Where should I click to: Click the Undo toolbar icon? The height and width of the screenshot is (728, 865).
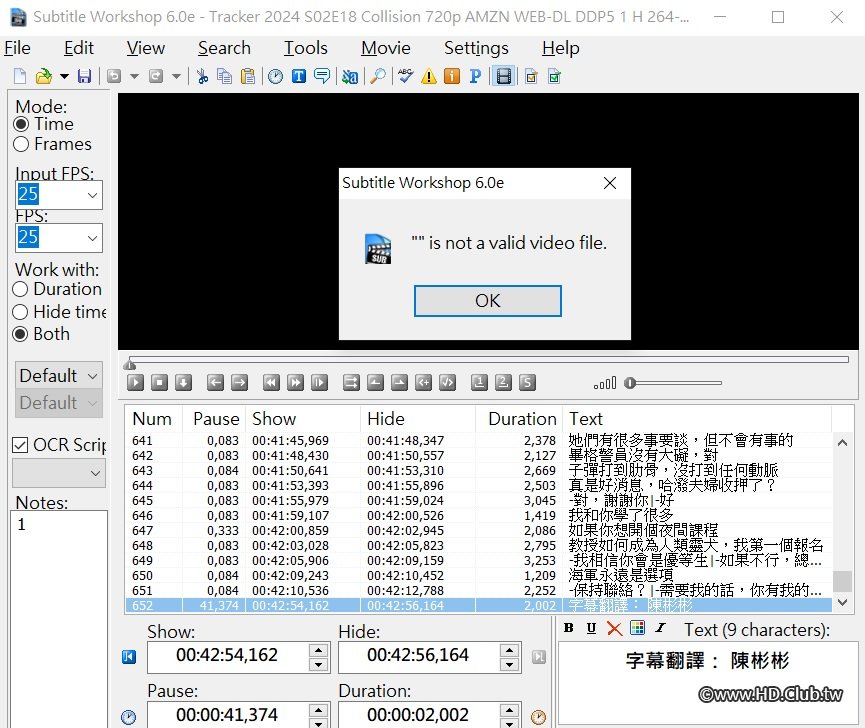[114, 76]
